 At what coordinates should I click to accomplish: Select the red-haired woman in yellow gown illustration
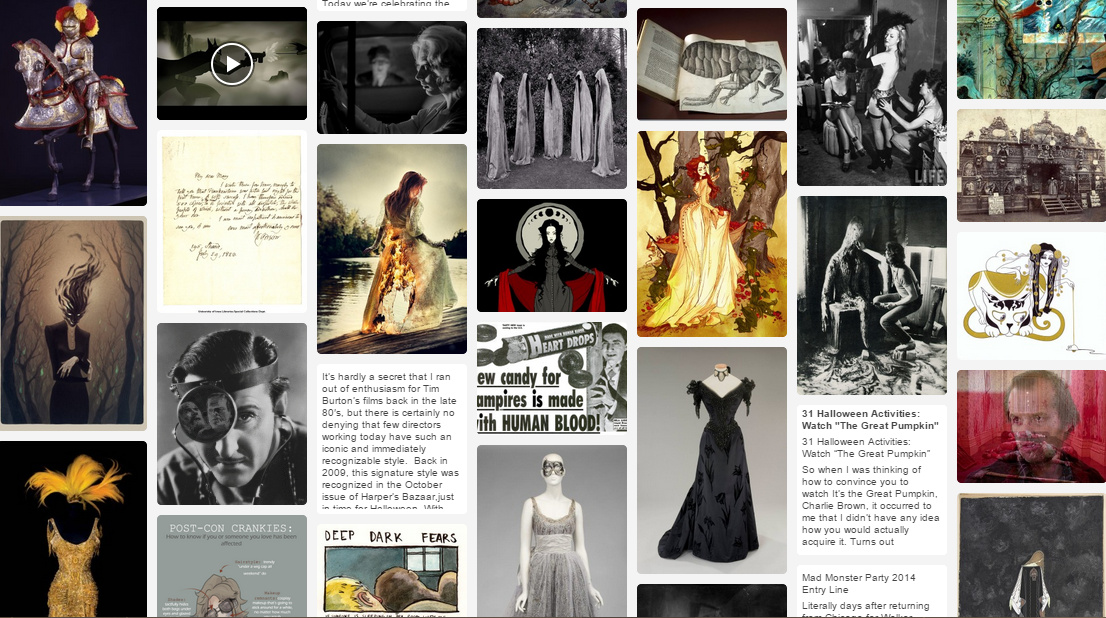712,233
